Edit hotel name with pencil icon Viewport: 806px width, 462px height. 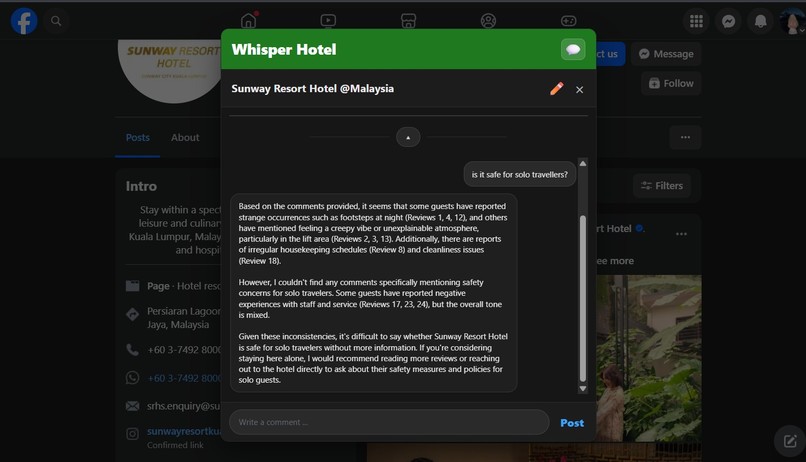pyautogui.click(x=556, y=89)
